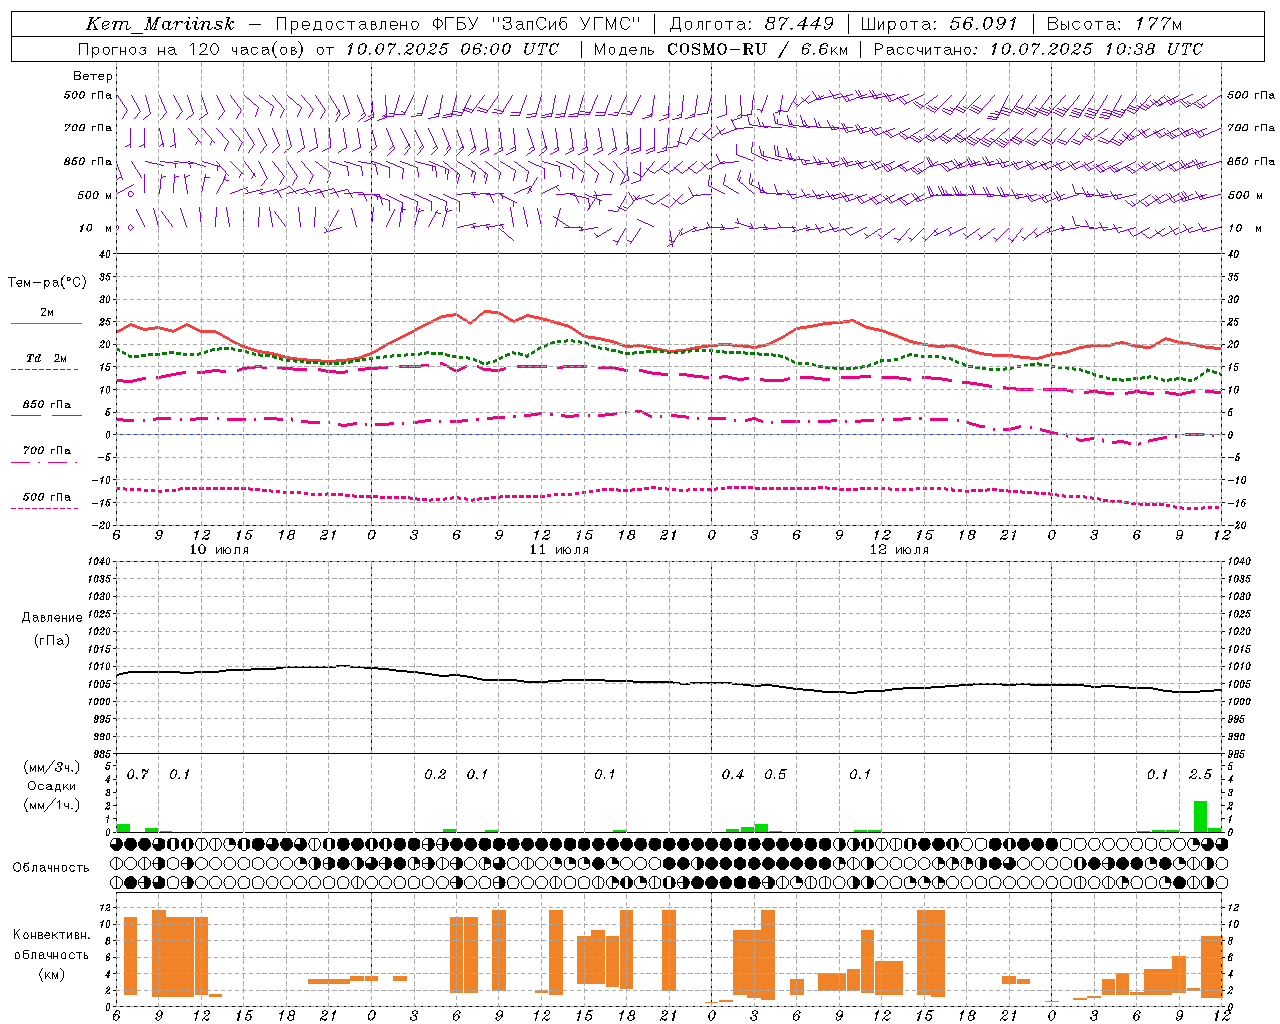
Task: Click the "12 июля" date label
Action: tap(900, 550)
